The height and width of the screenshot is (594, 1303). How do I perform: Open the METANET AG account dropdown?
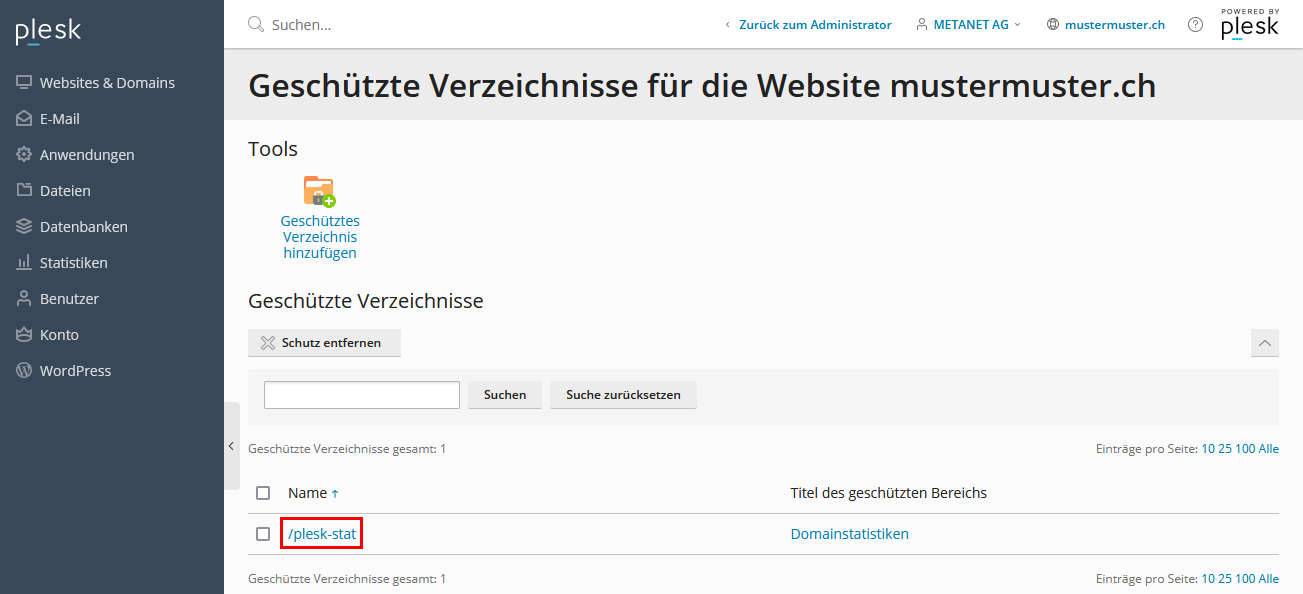(968, 25)
